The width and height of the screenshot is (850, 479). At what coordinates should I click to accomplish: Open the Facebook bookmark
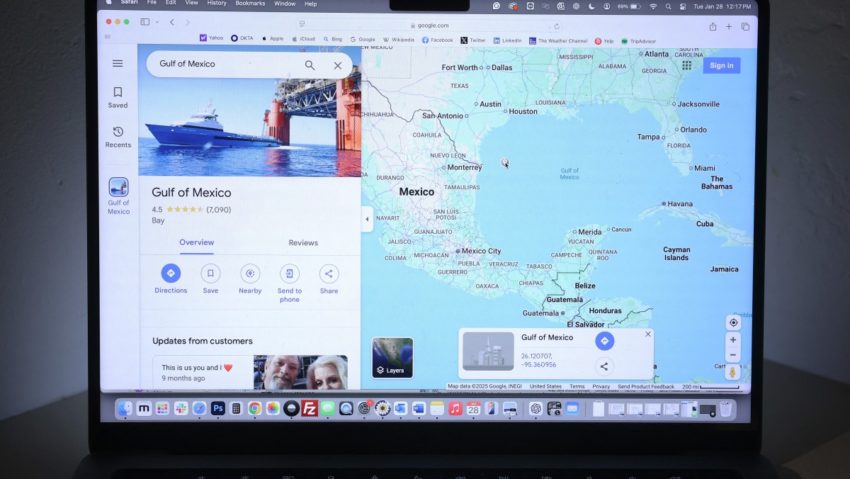pos(437,40)
